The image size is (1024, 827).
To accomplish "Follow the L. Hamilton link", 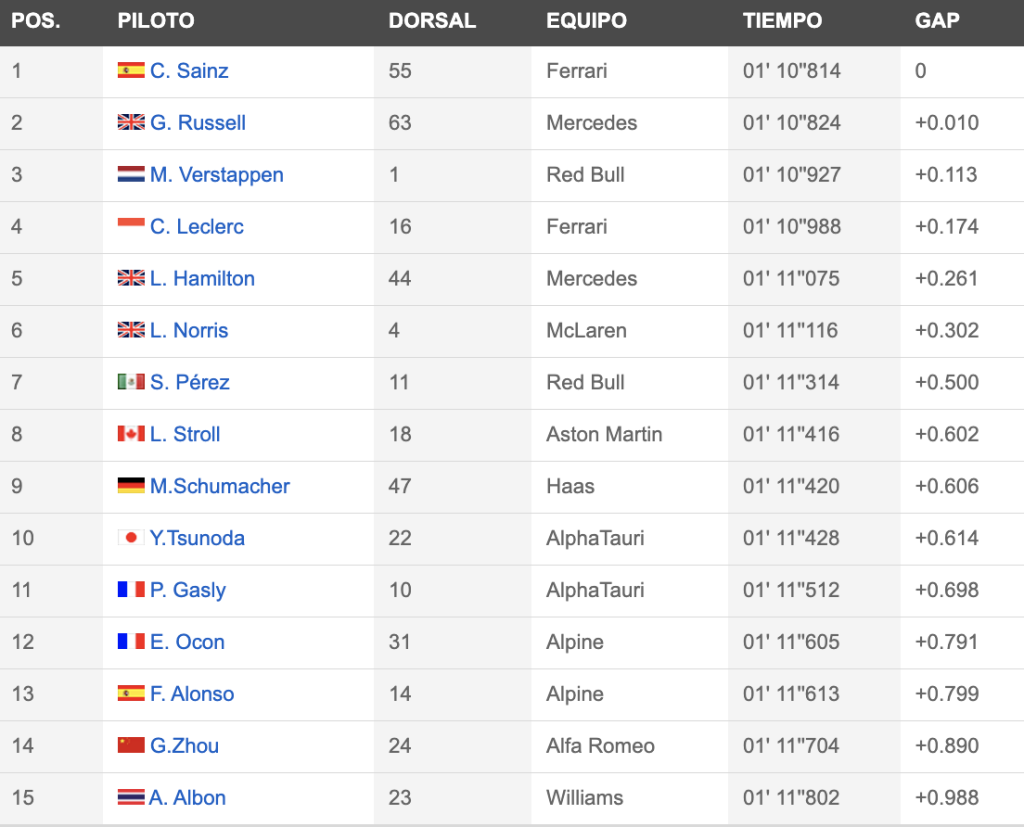I will coord(202,278).
